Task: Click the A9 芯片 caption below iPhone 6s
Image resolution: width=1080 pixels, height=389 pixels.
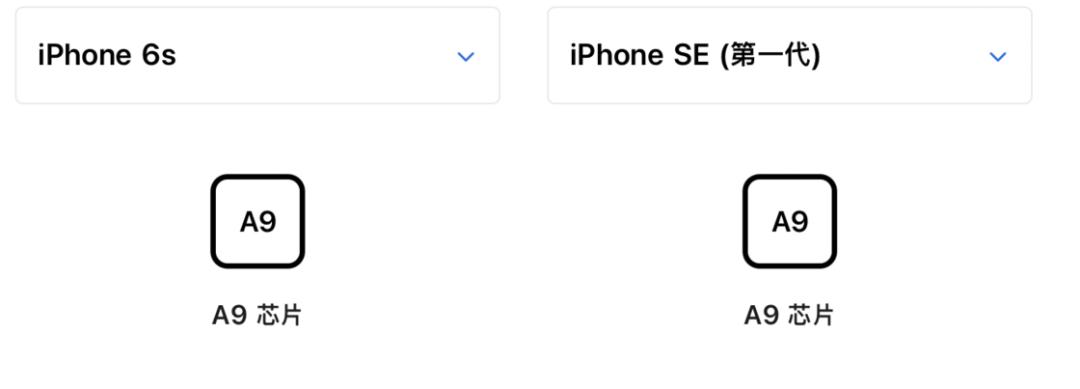Action: pos(257,315)
